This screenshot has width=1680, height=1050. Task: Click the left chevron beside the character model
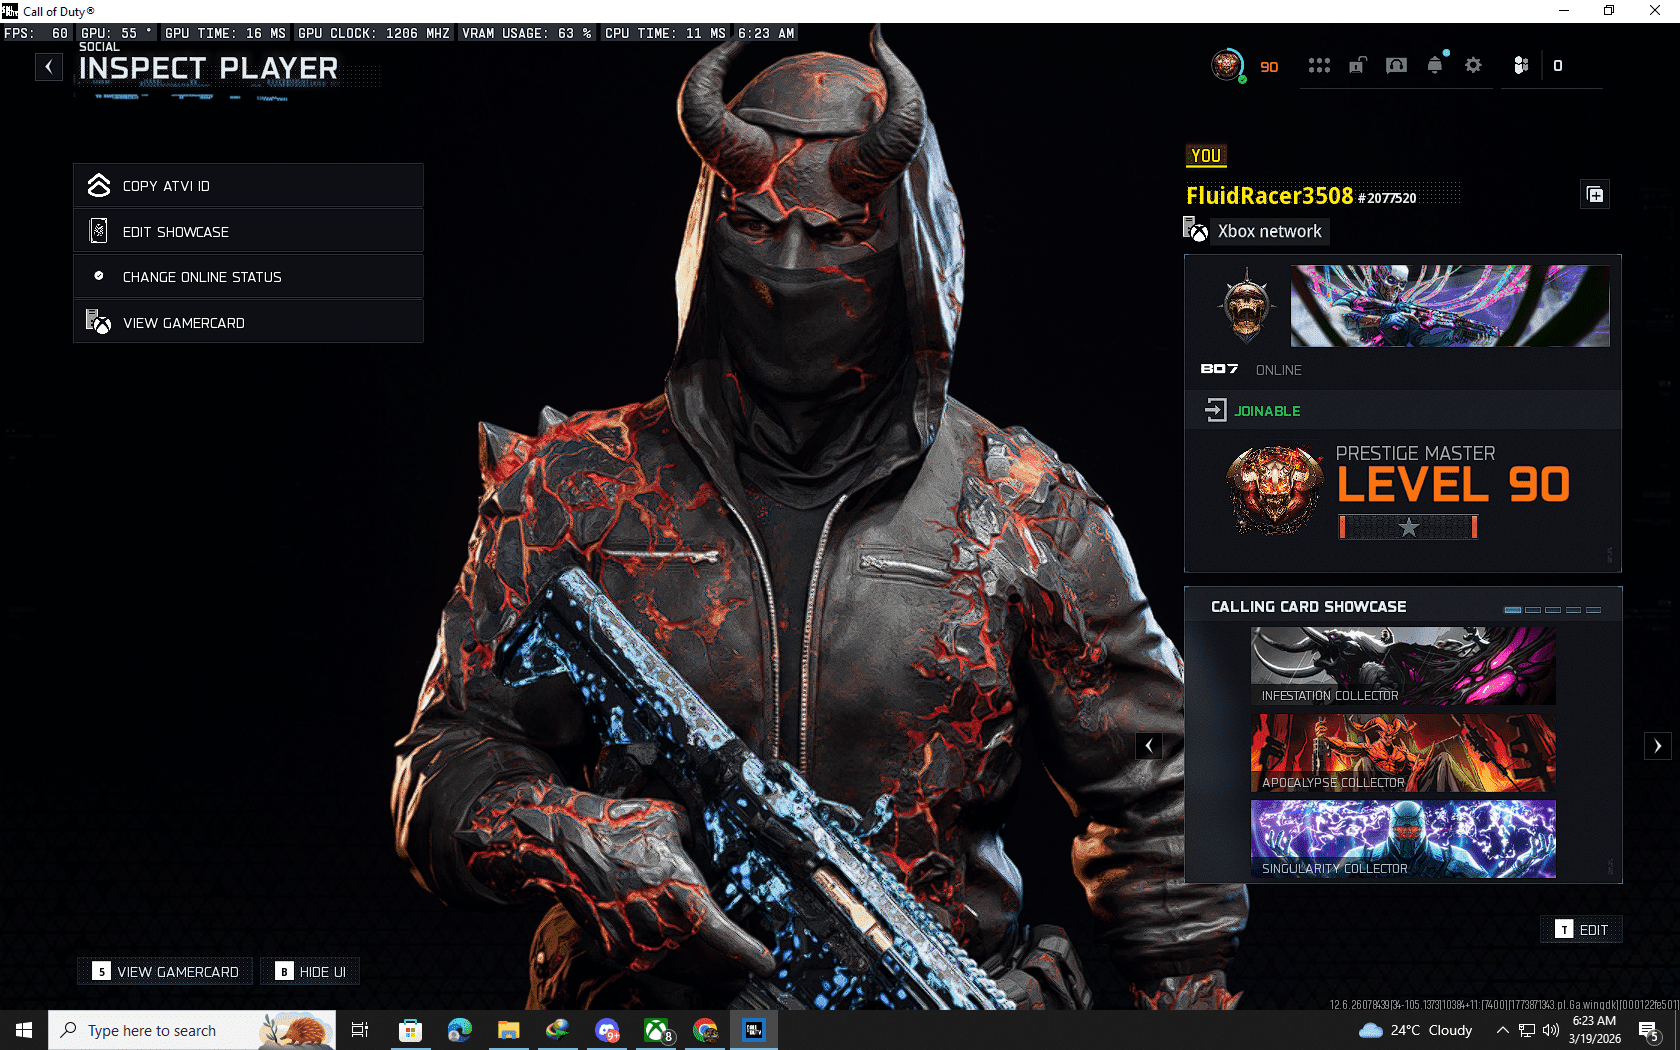(x=1148, y=746)
